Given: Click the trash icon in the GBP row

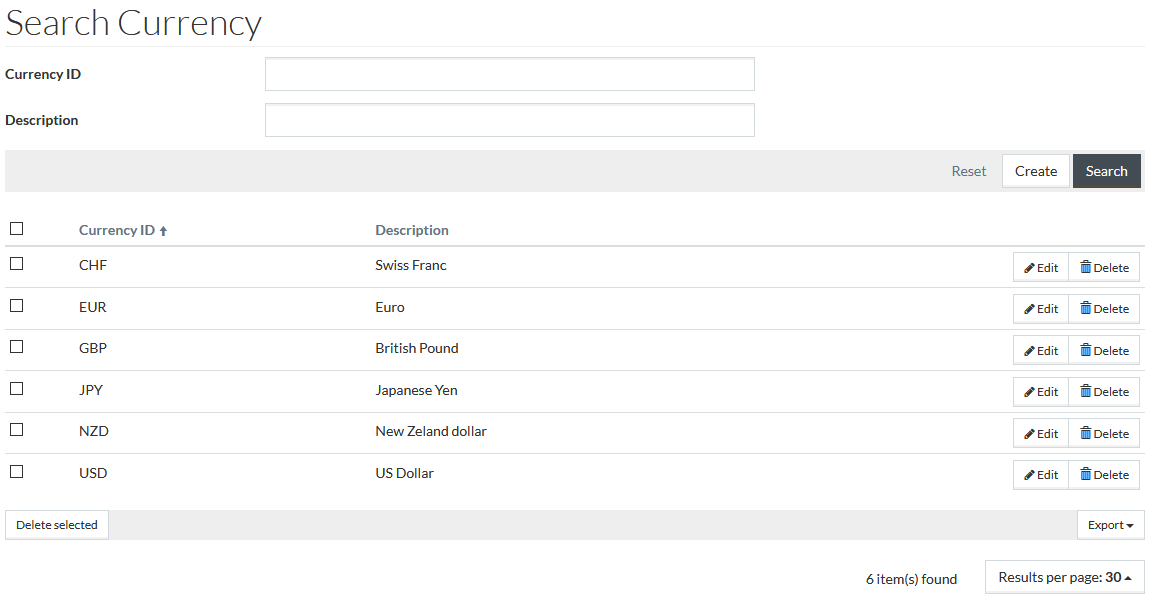Looking at the screenshot, I should 1085,350.
